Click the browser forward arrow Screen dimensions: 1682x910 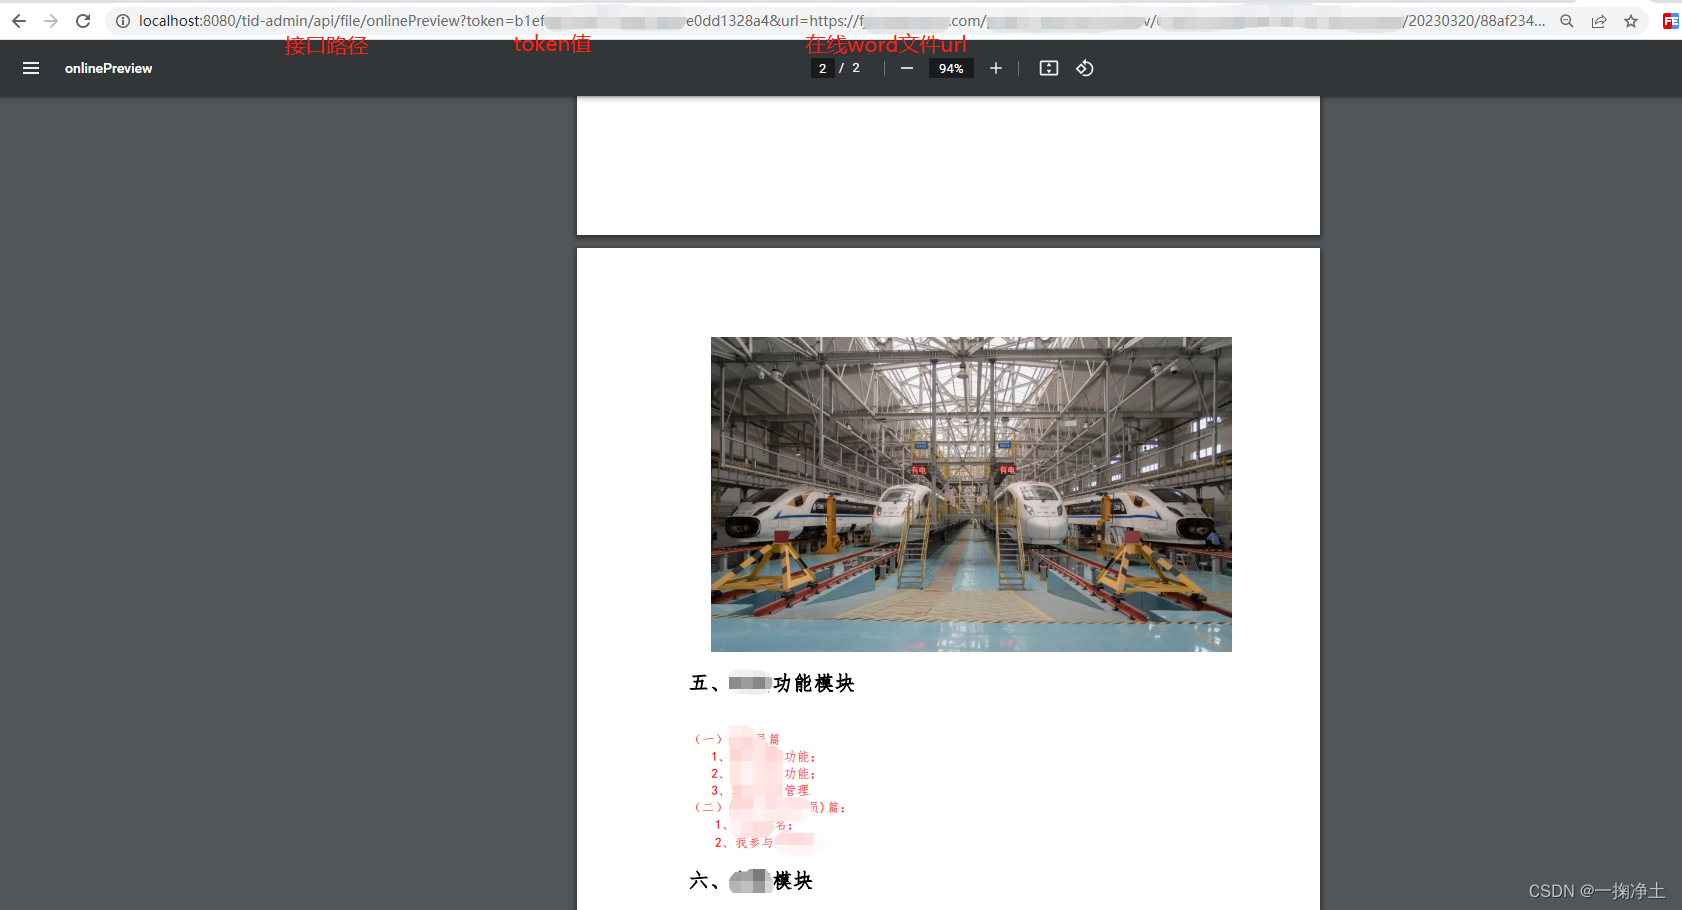coord(51,21)
